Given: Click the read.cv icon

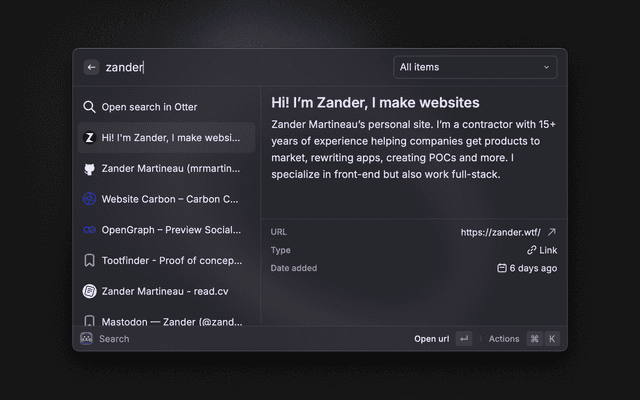Looking at the screenshot, I should click(x=89, y=291).
